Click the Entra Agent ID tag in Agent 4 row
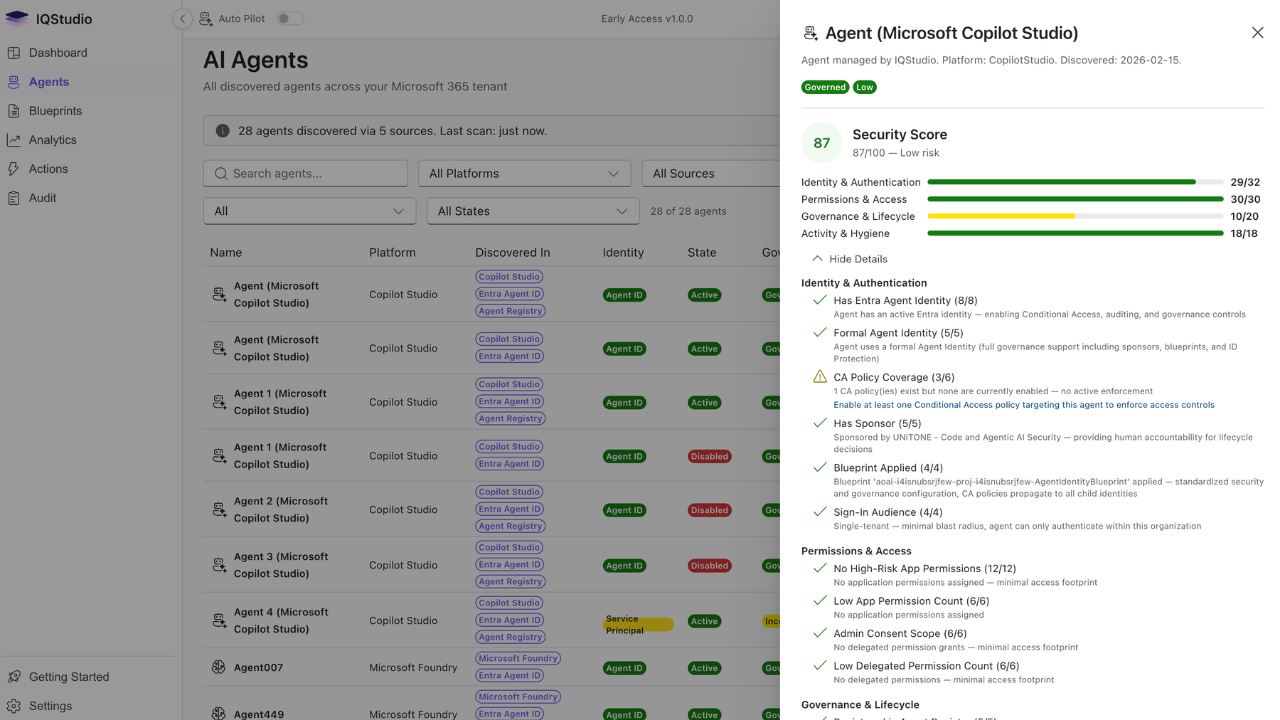This screenshot has height=720, width=1280. click(x=509, y=620)
